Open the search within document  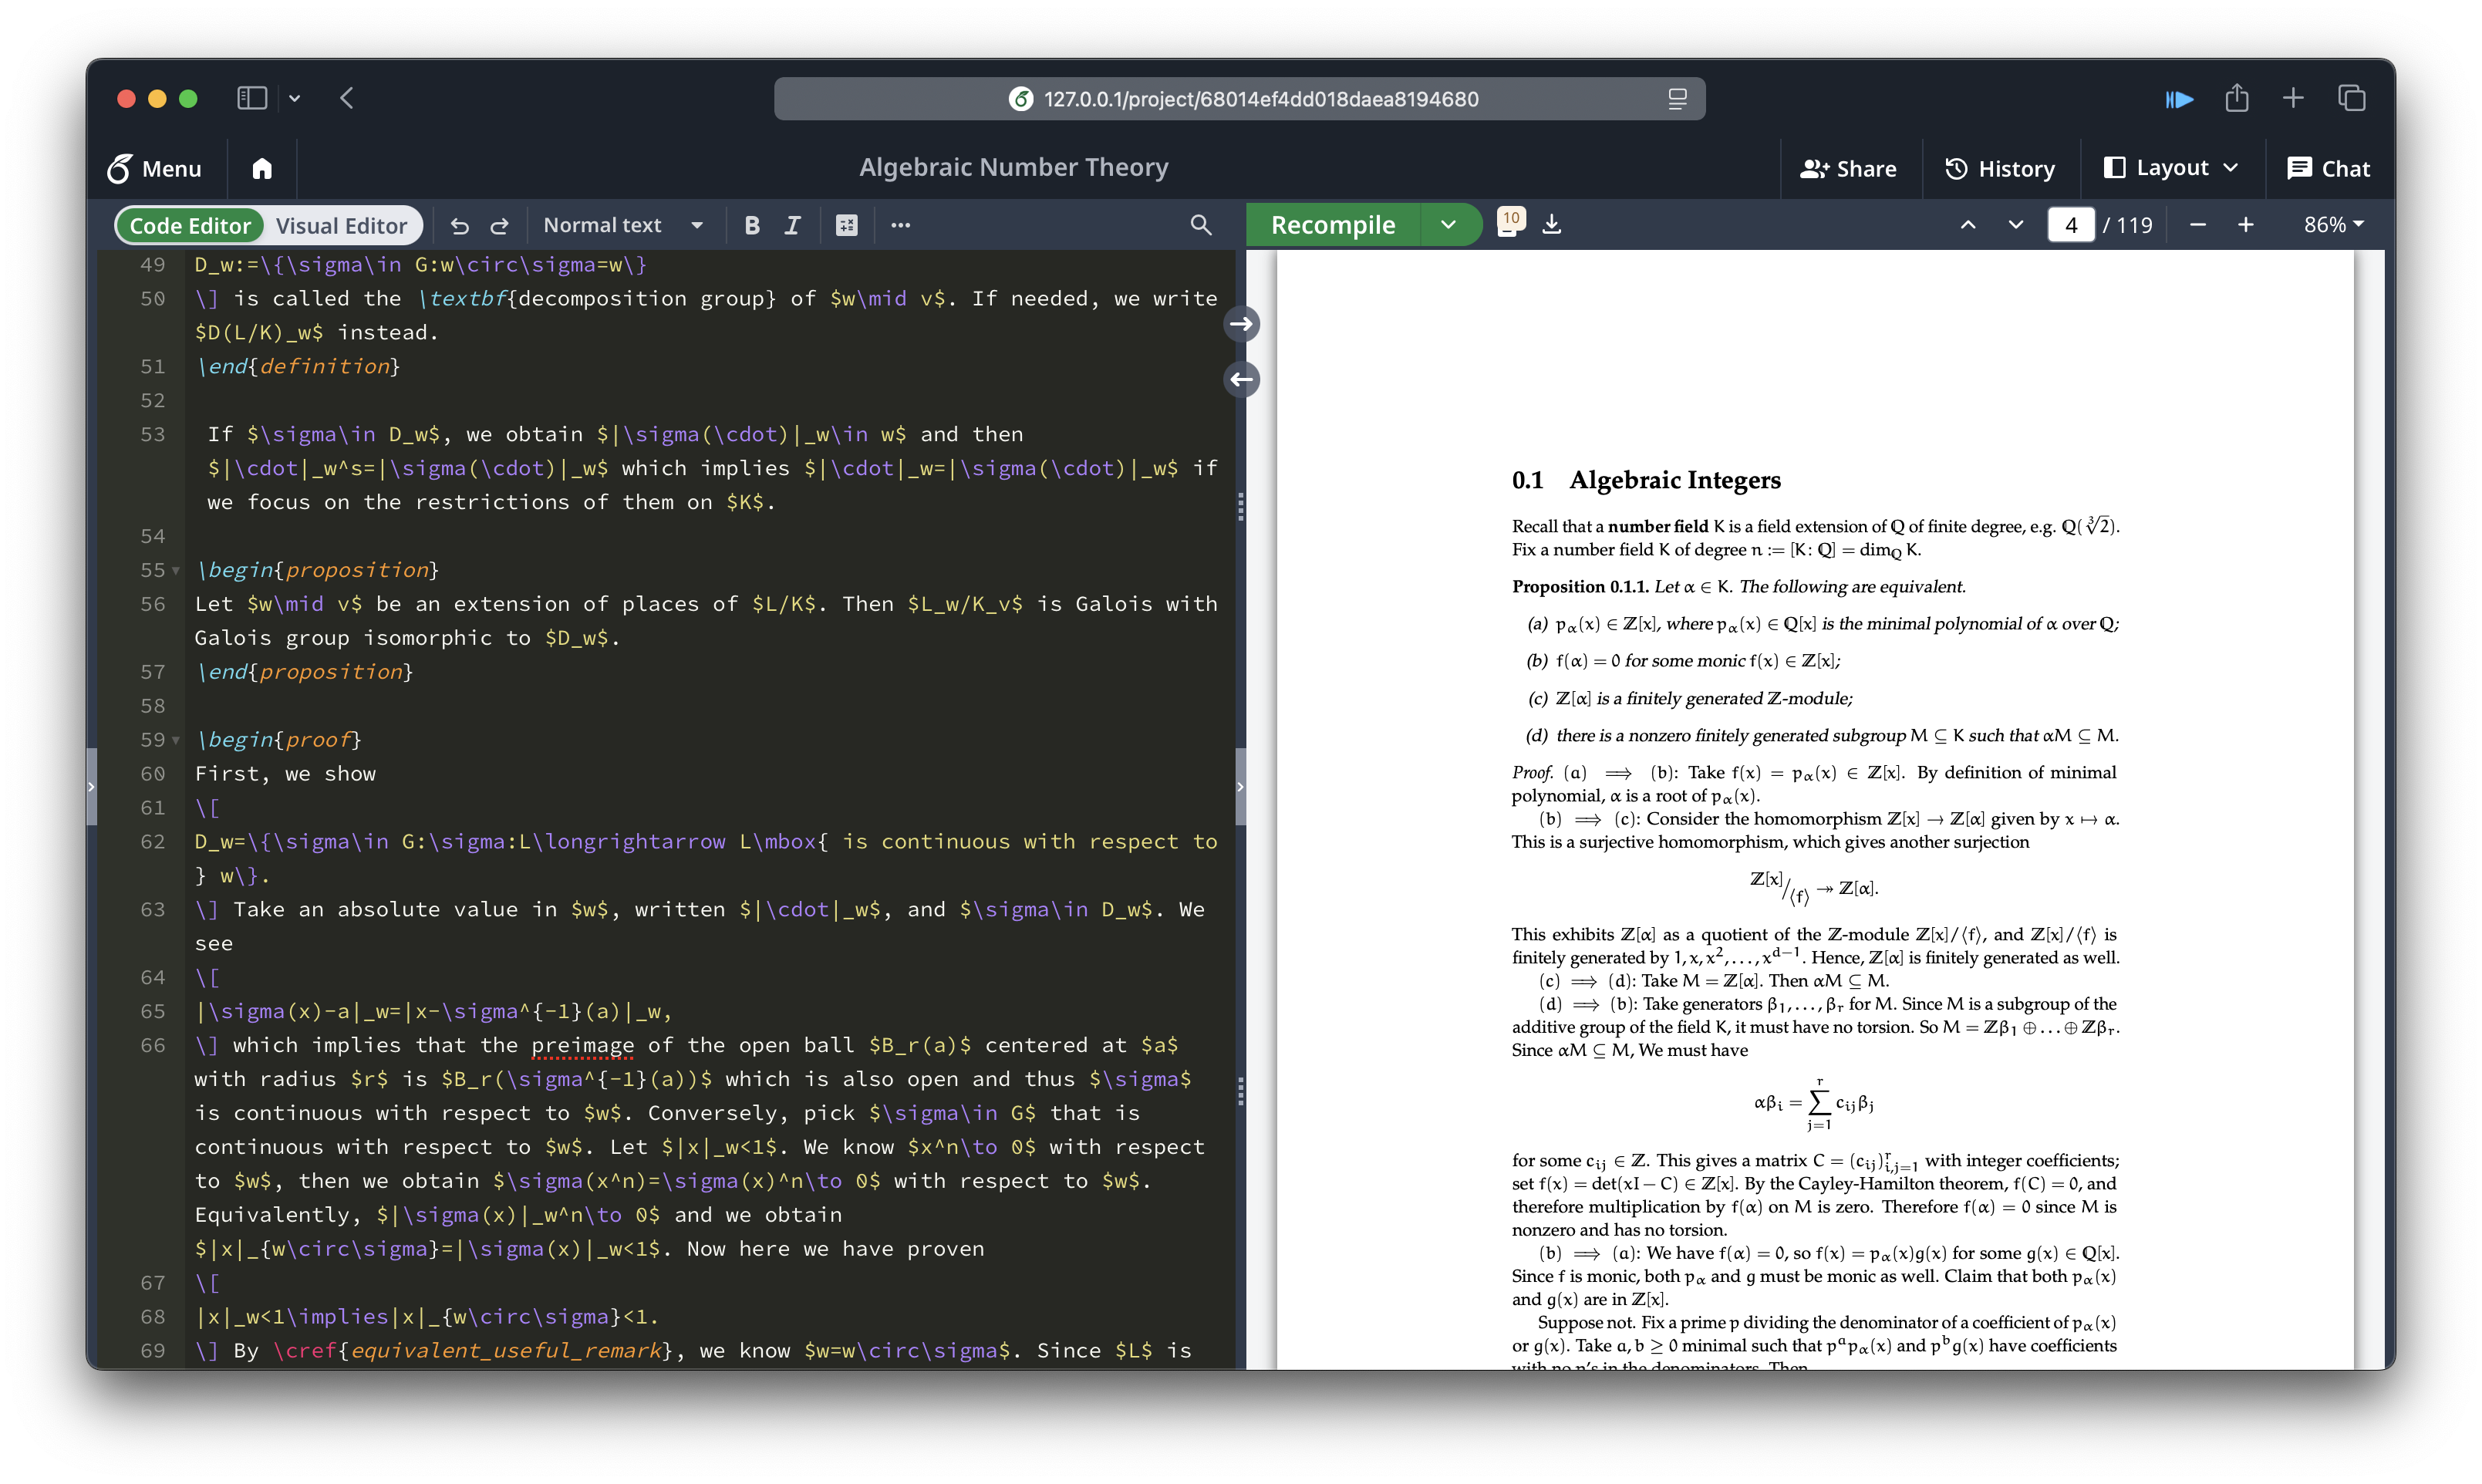1200,225
